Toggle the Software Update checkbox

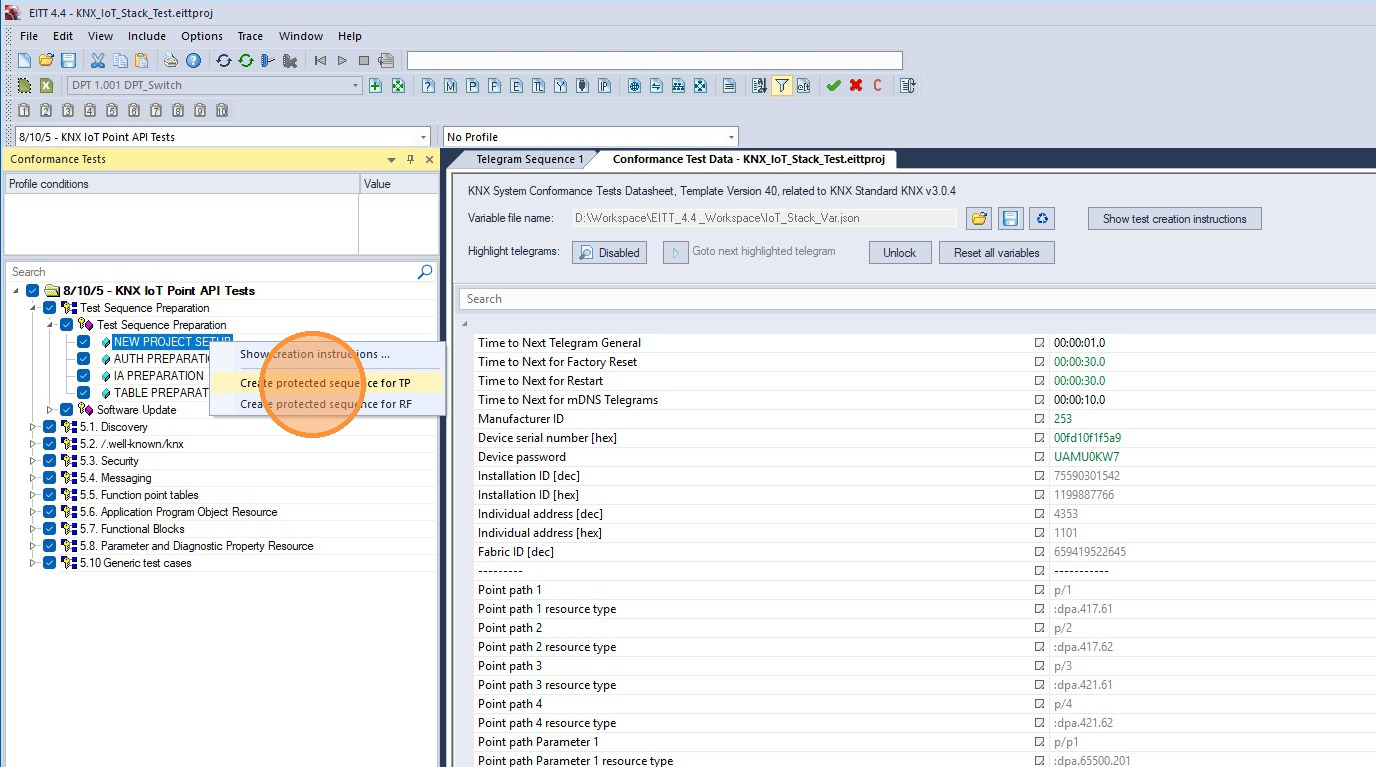coord(66,410)
